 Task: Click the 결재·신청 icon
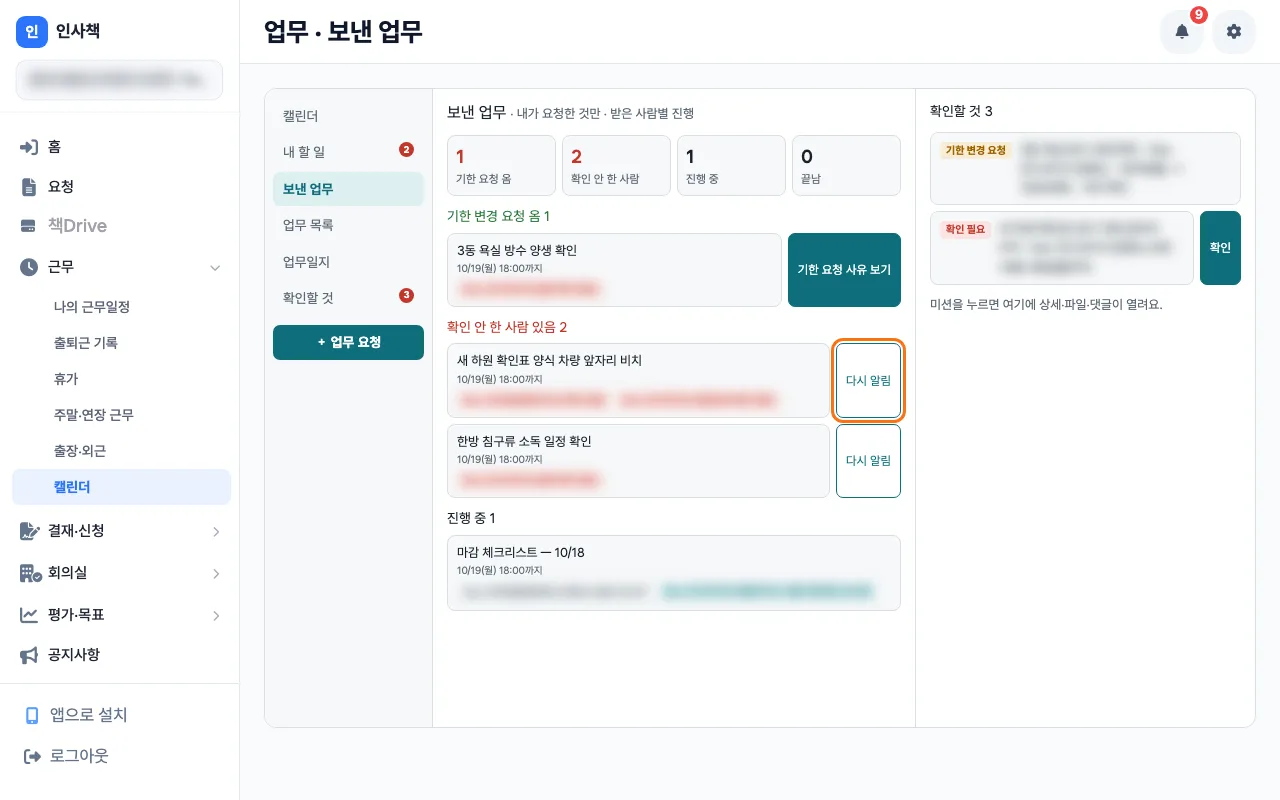pyautogui.click(x=29, y=531)
